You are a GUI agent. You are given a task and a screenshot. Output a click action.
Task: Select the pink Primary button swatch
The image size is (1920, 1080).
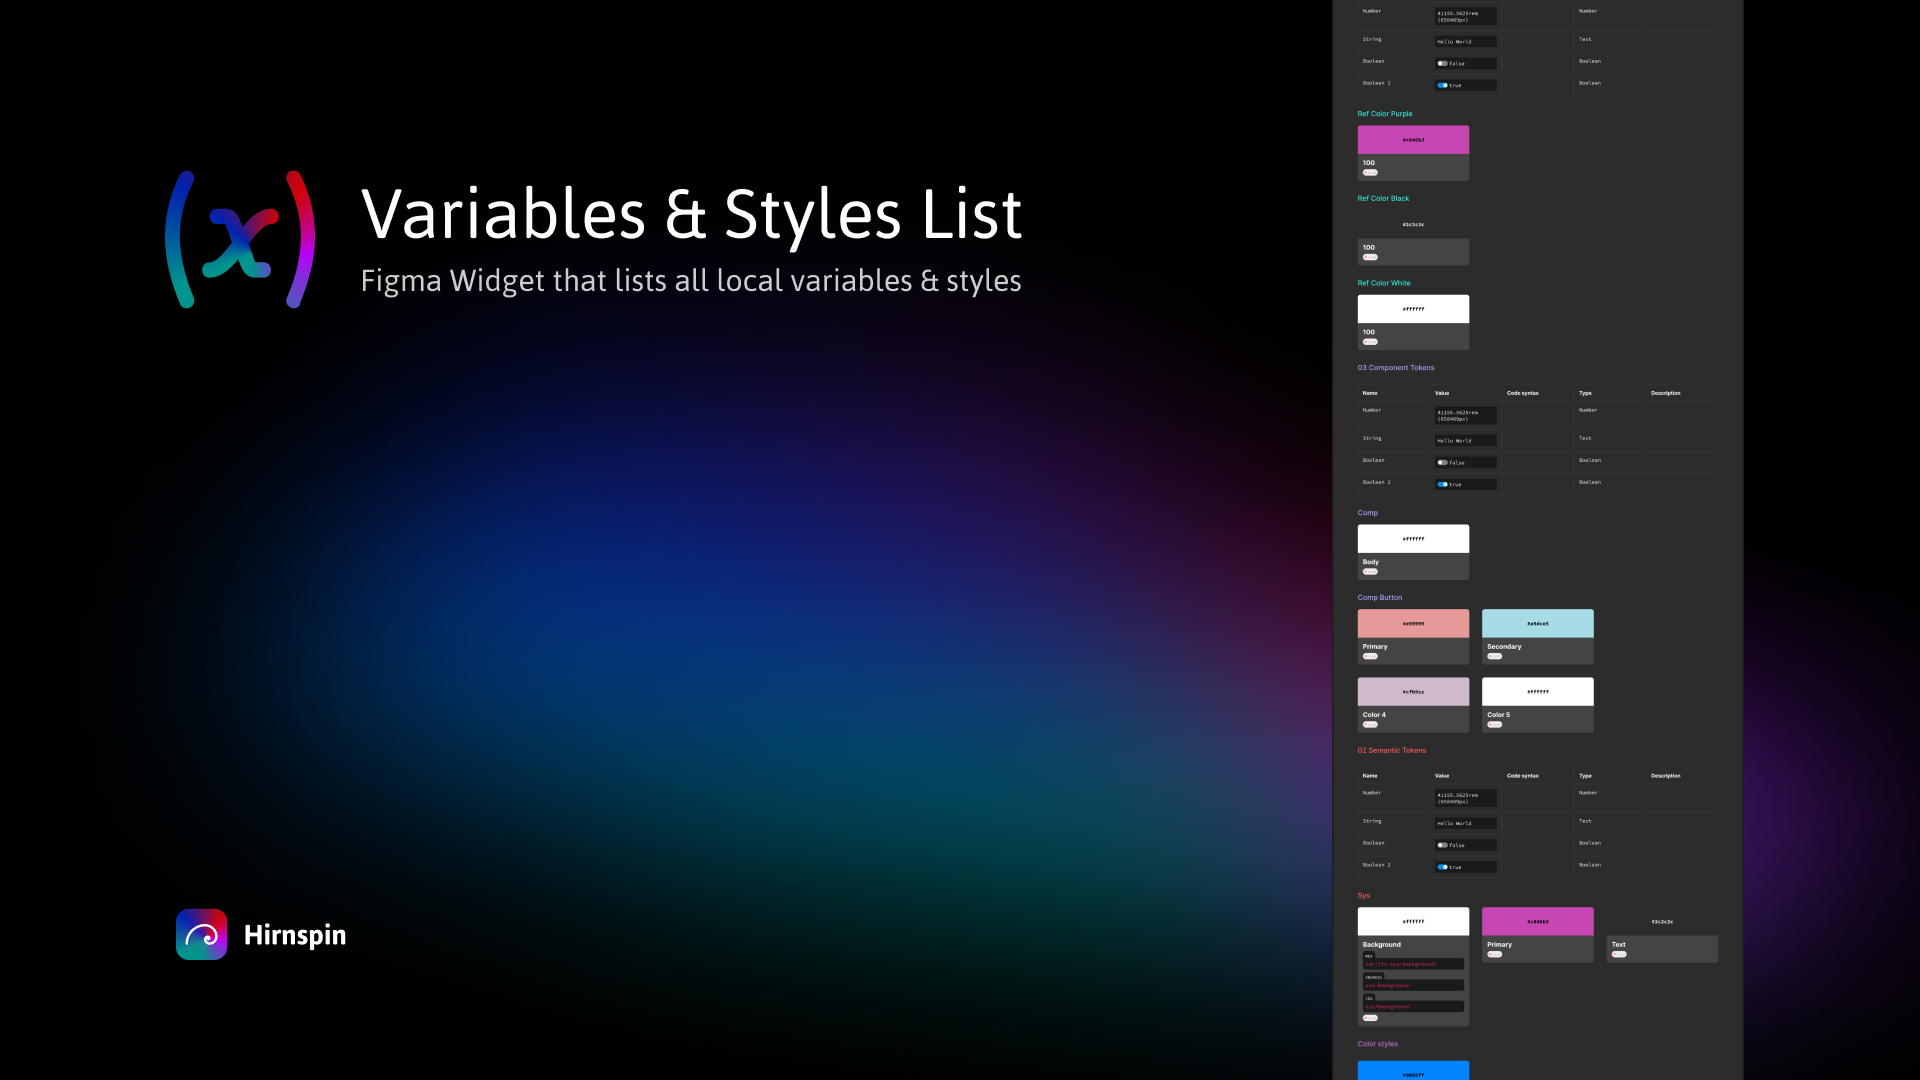point(1413,623)
